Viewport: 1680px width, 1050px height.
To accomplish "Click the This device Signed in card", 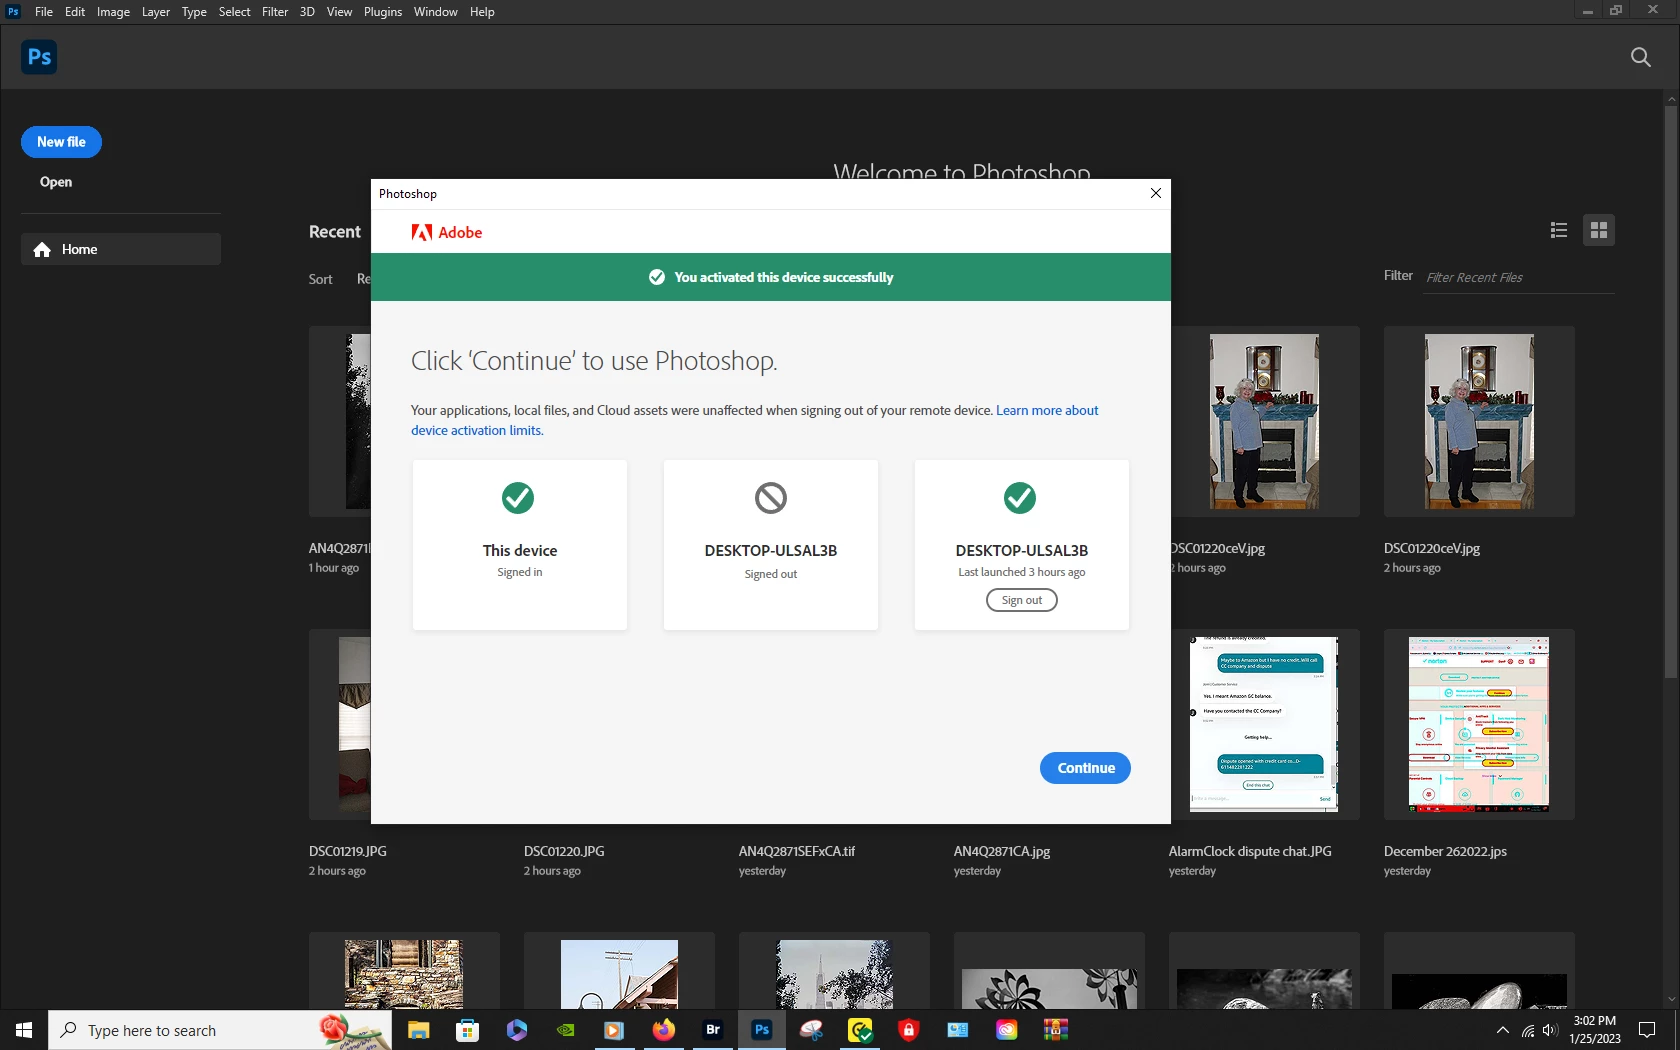I will pyautogui.click(x=520, y=545).
